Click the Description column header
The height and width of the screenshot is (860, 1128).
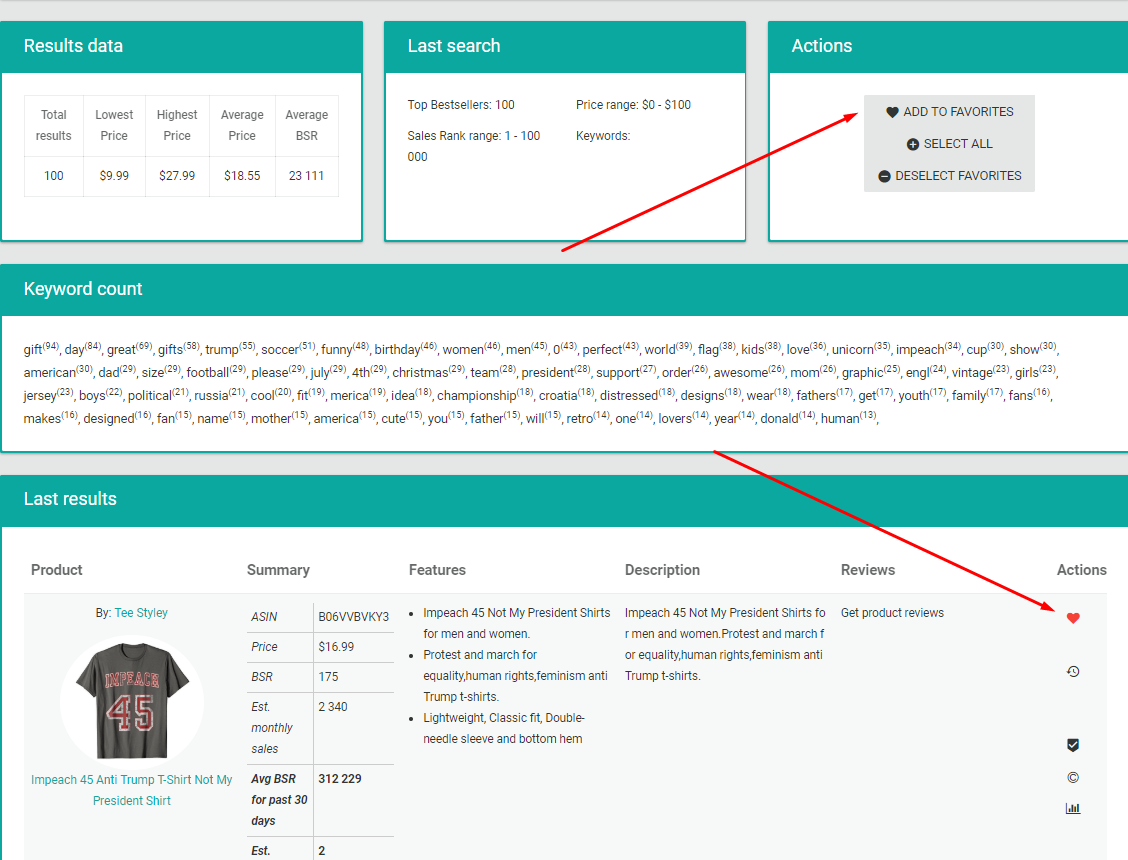[x=662, y=570]
